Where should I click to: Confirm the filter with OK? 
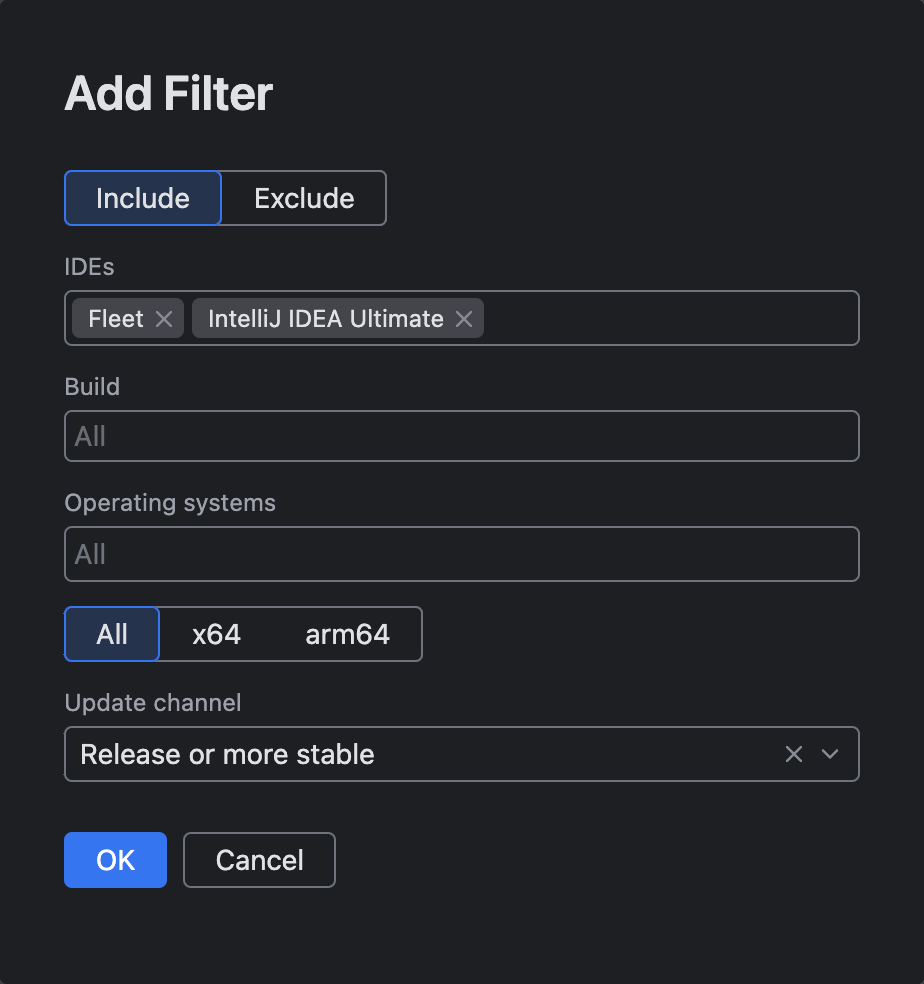pyautogui.click(x=115, y=860)
